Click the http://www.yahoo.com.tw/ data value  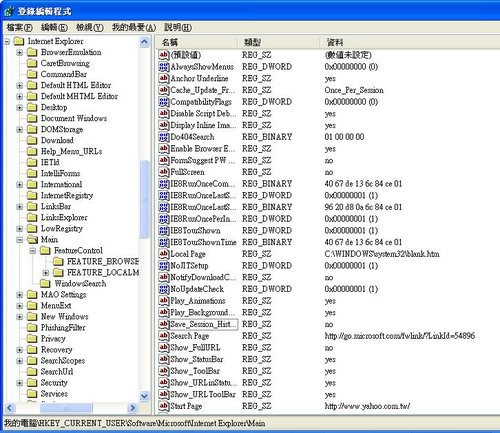(x=367, y=406)
